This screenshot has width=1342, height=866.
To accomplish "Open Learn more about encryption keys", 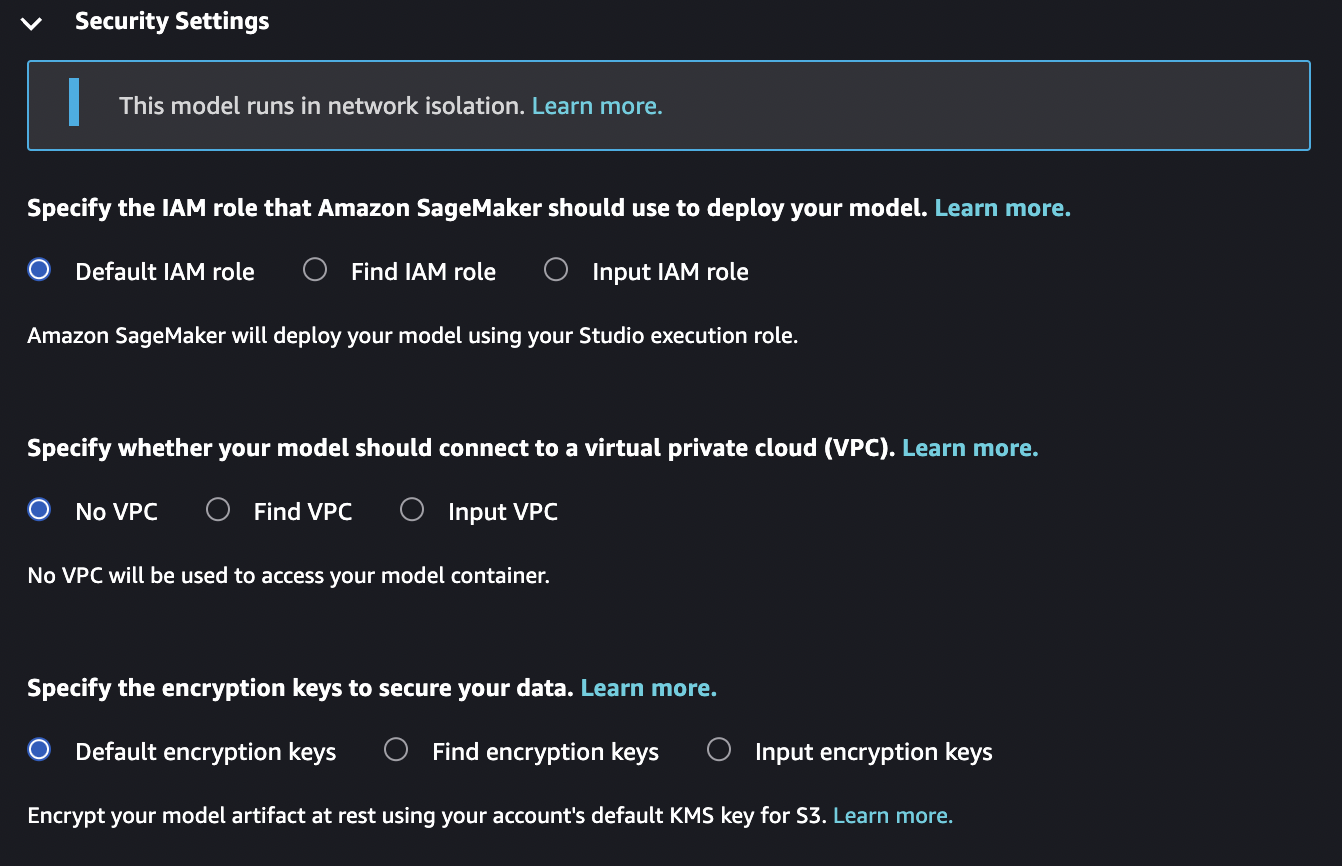I will (648, 687).
